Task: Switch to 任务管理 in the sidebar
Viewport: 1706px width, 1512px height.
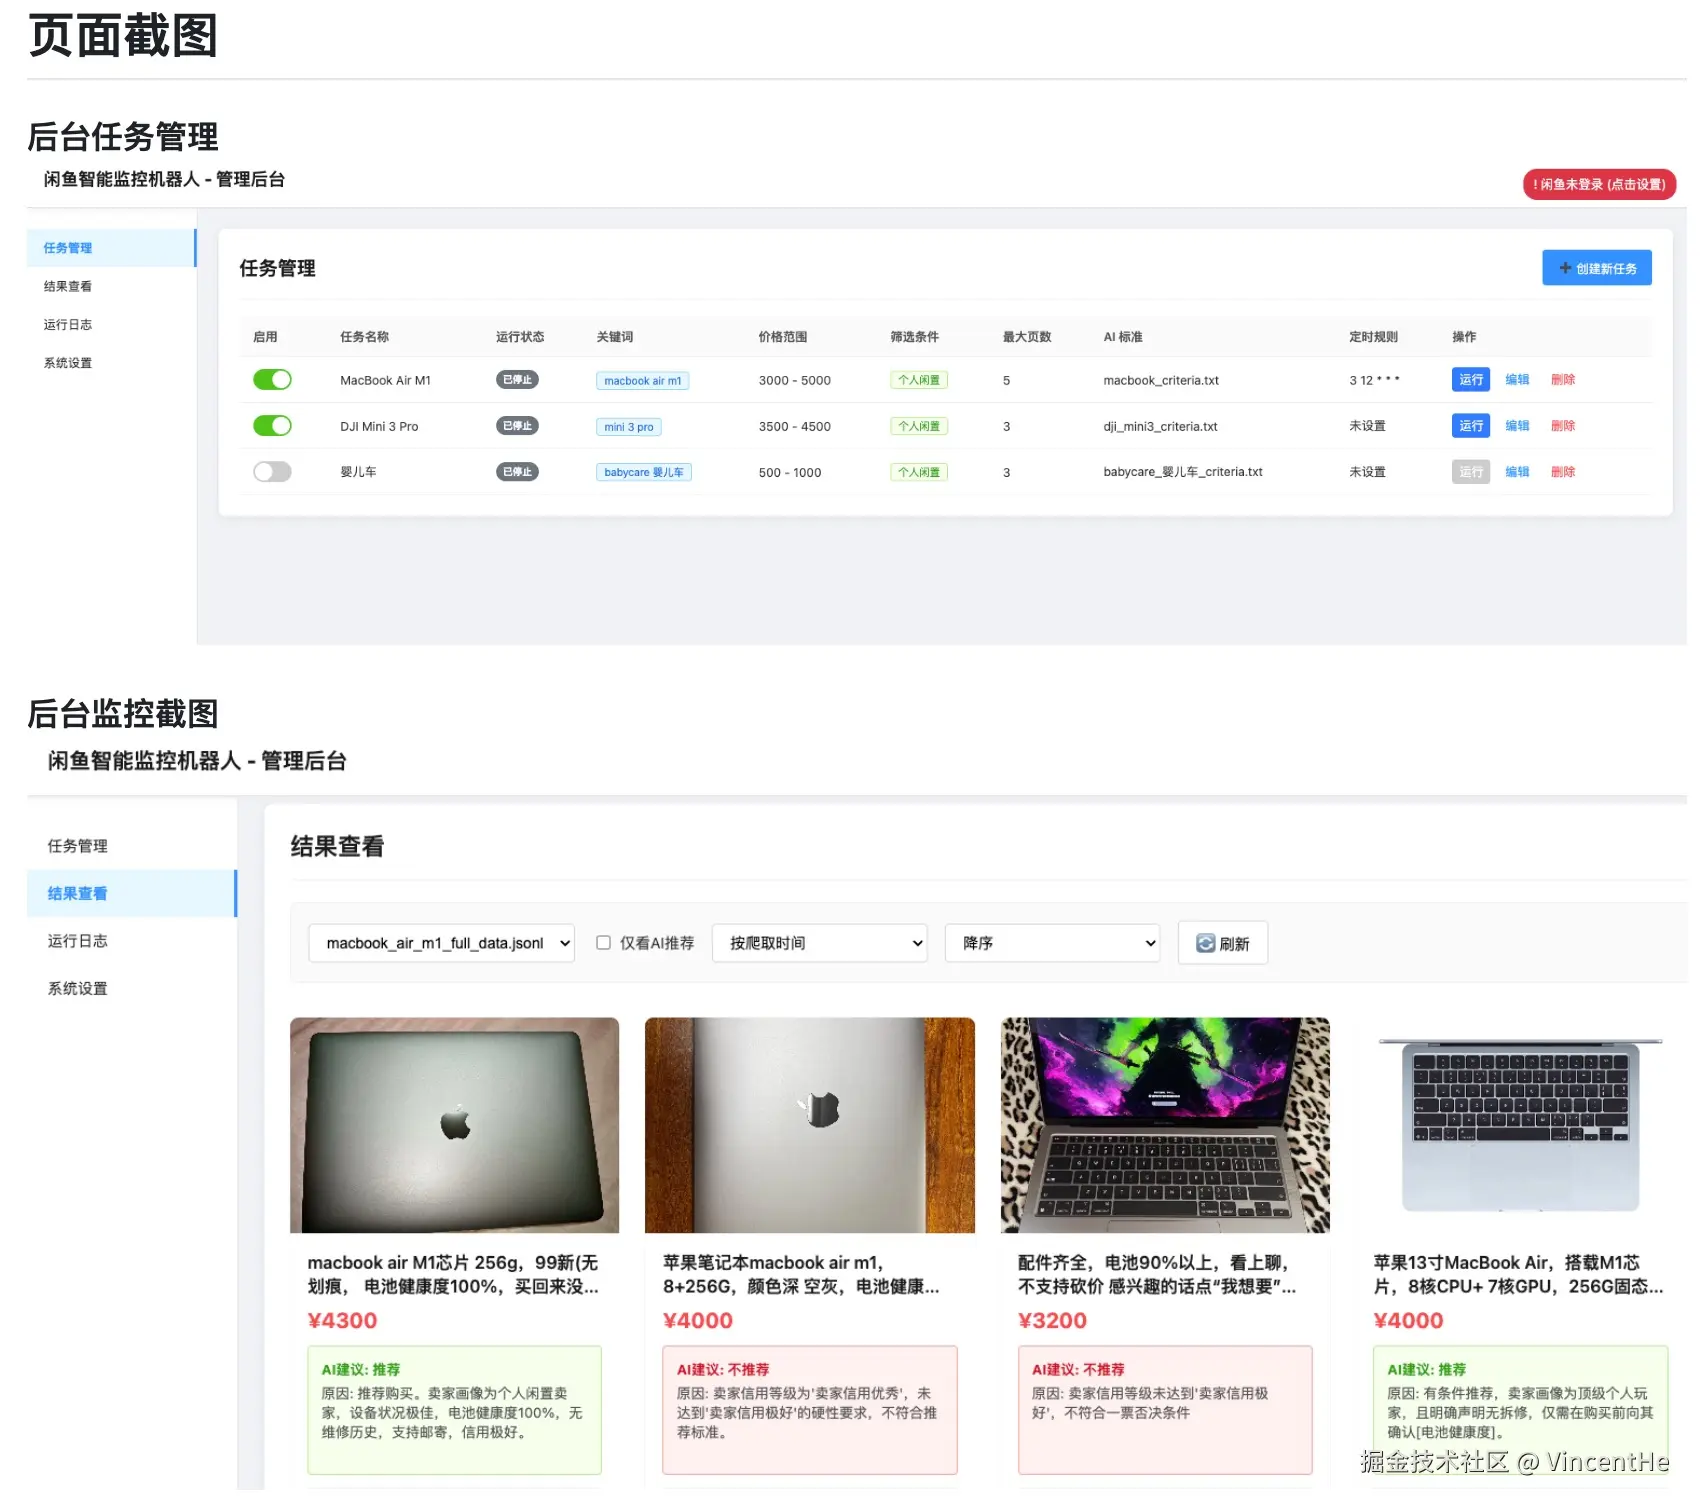Action: [67, 247]
